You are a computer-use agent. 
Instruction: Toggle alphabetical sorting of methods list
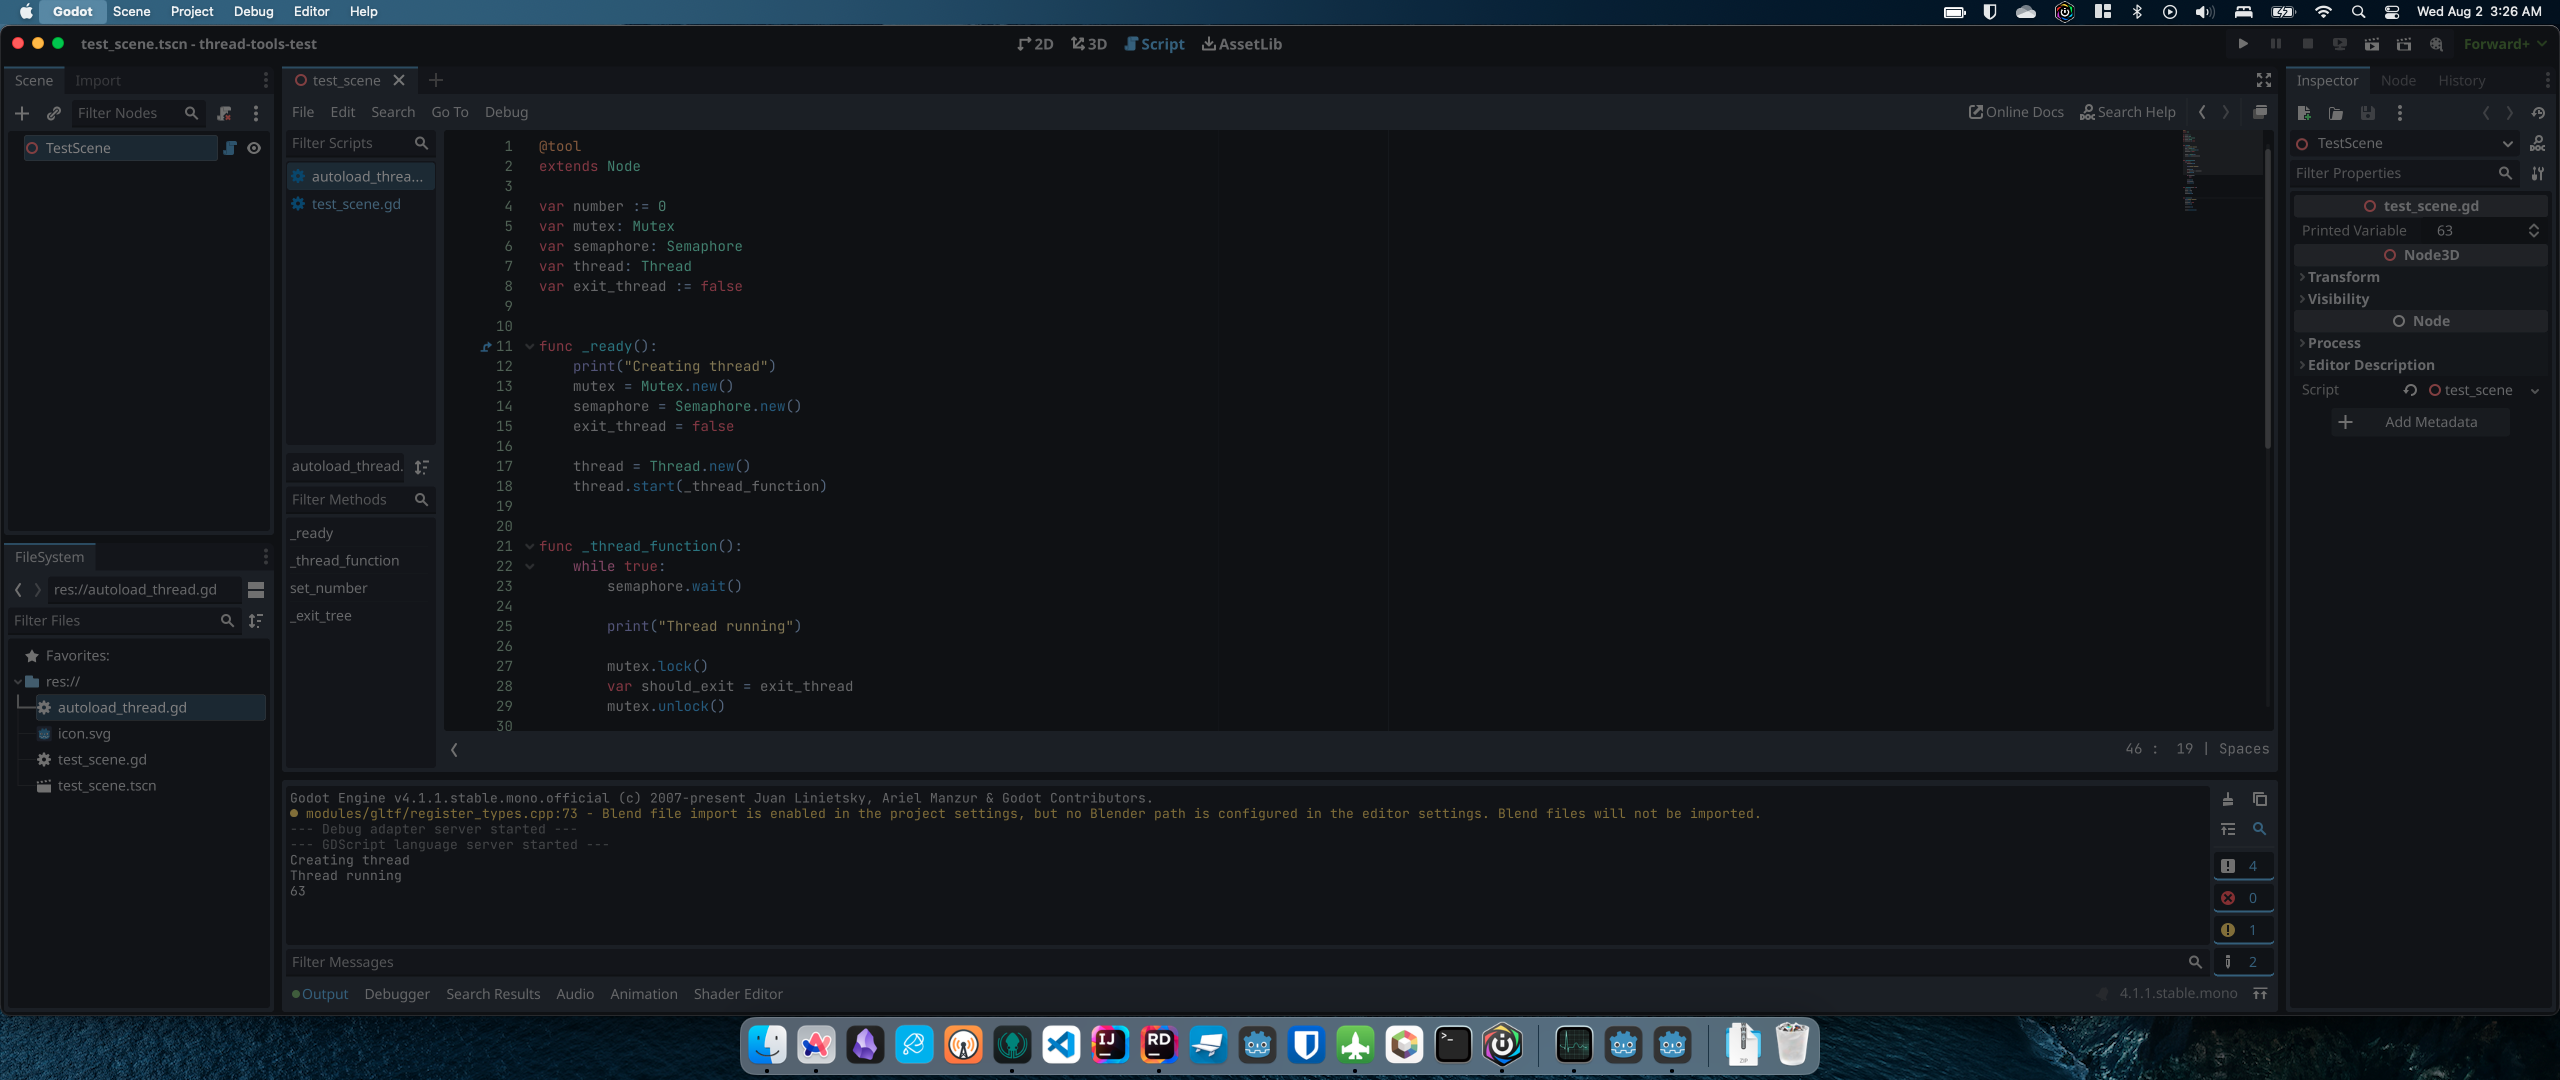422,467
